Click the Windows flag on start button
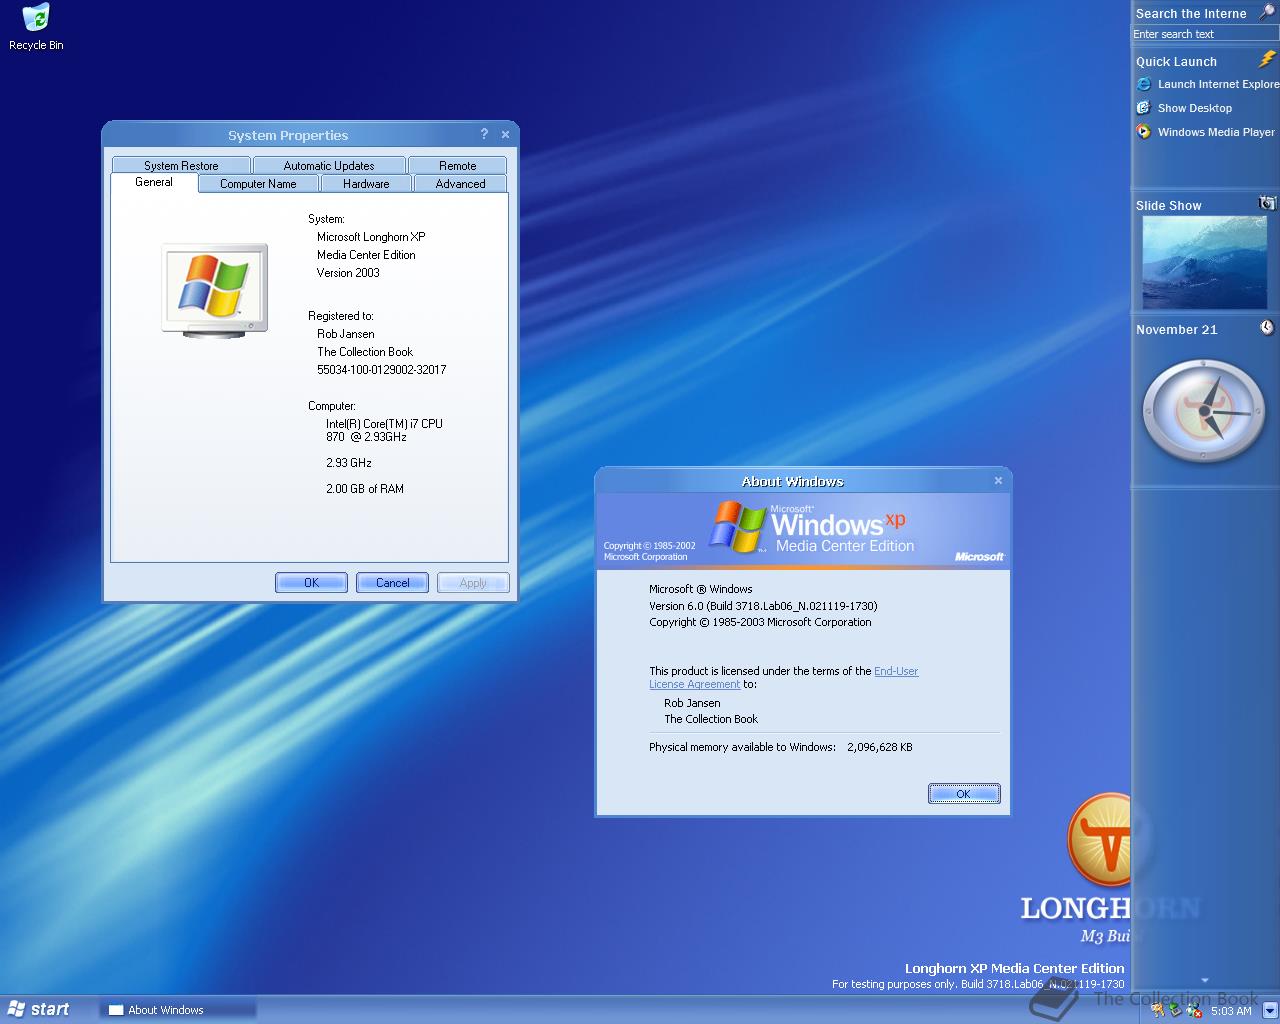 click(x=16, y=1009)
